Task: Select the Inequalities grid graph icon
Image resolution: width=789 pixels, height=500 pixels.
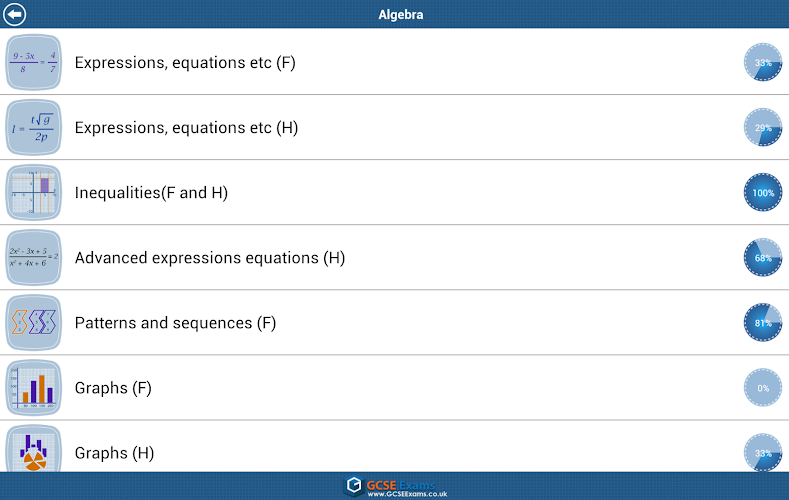Action: coord(34,192)
